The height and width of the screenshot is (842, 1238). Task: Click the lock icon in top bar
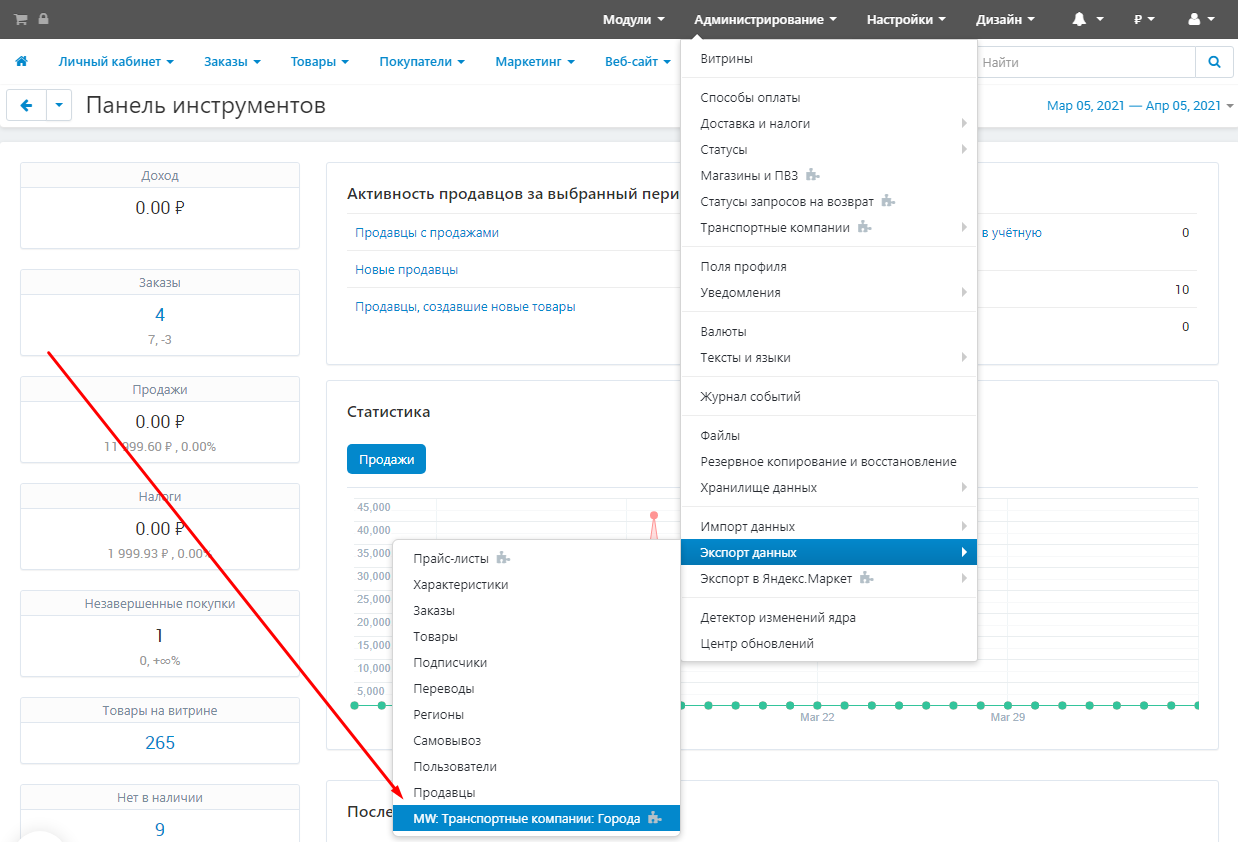point(43,19)
